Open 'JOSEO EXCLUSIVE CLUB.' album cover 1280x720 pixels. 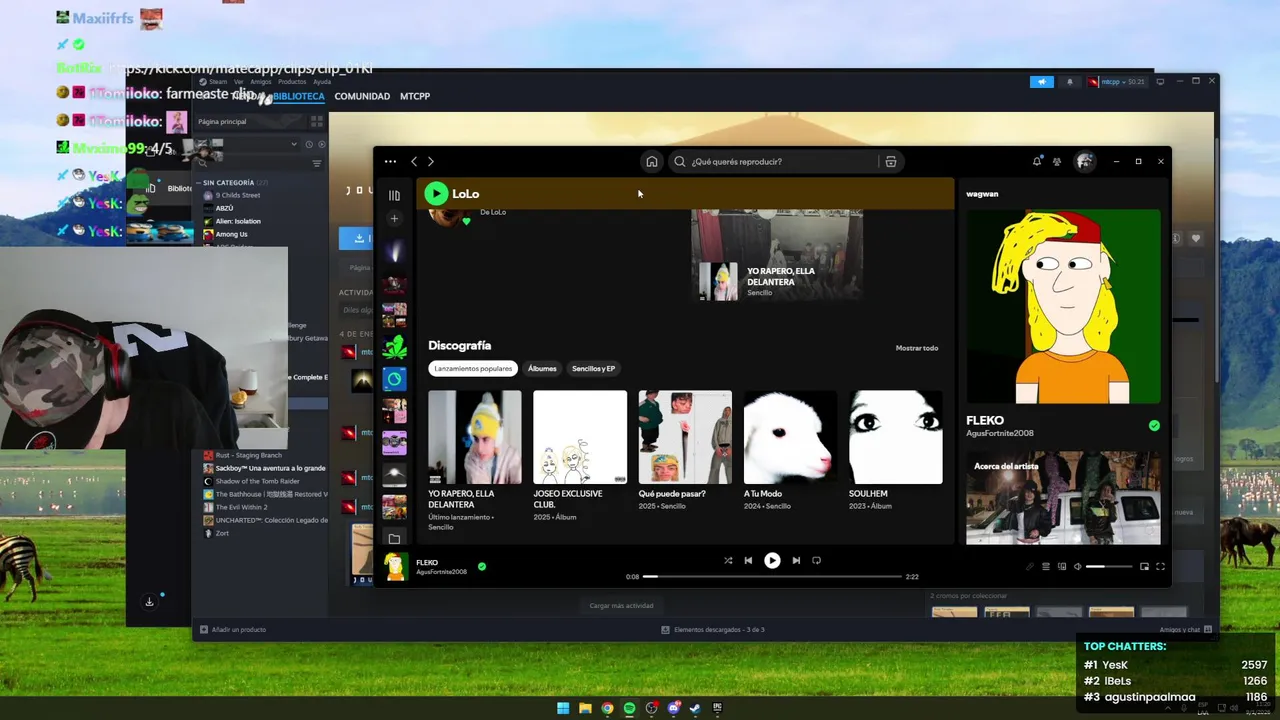580,437
